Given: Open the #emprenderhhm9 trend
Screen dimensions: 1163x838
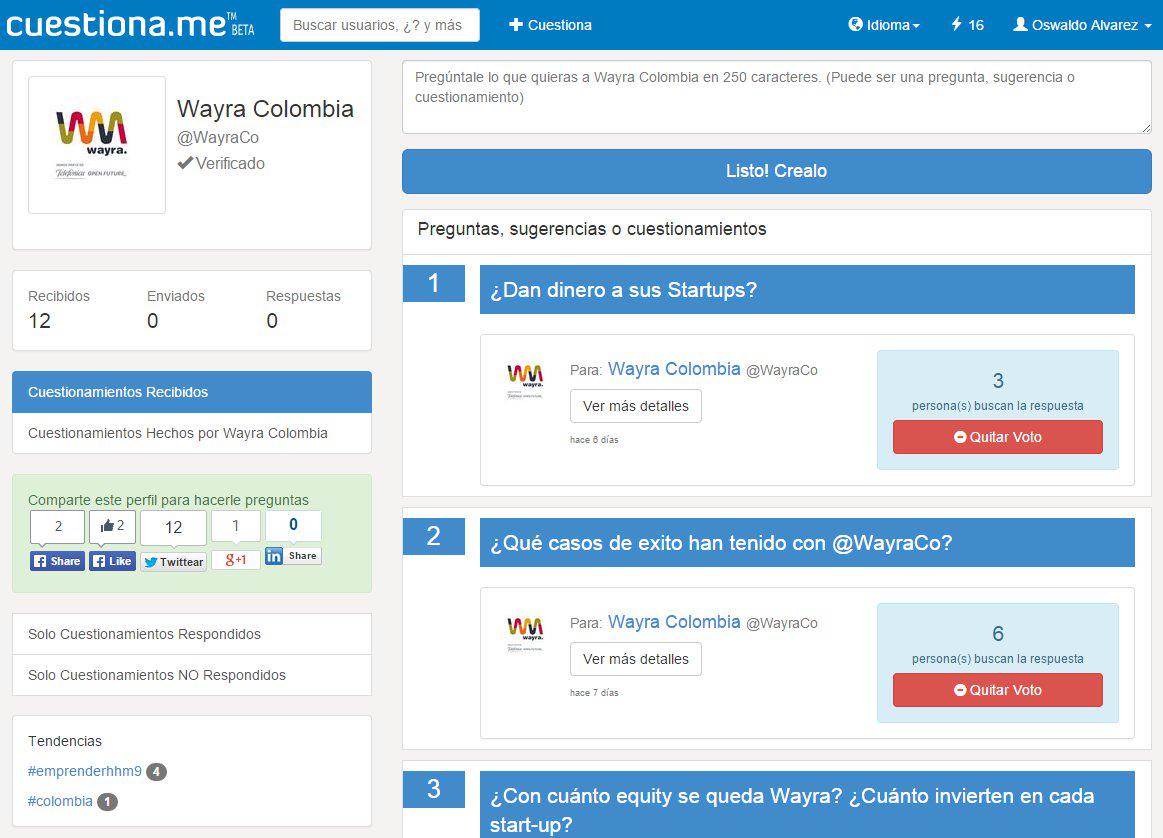Looking at the screenshot, I should click(x=85, y=771).
